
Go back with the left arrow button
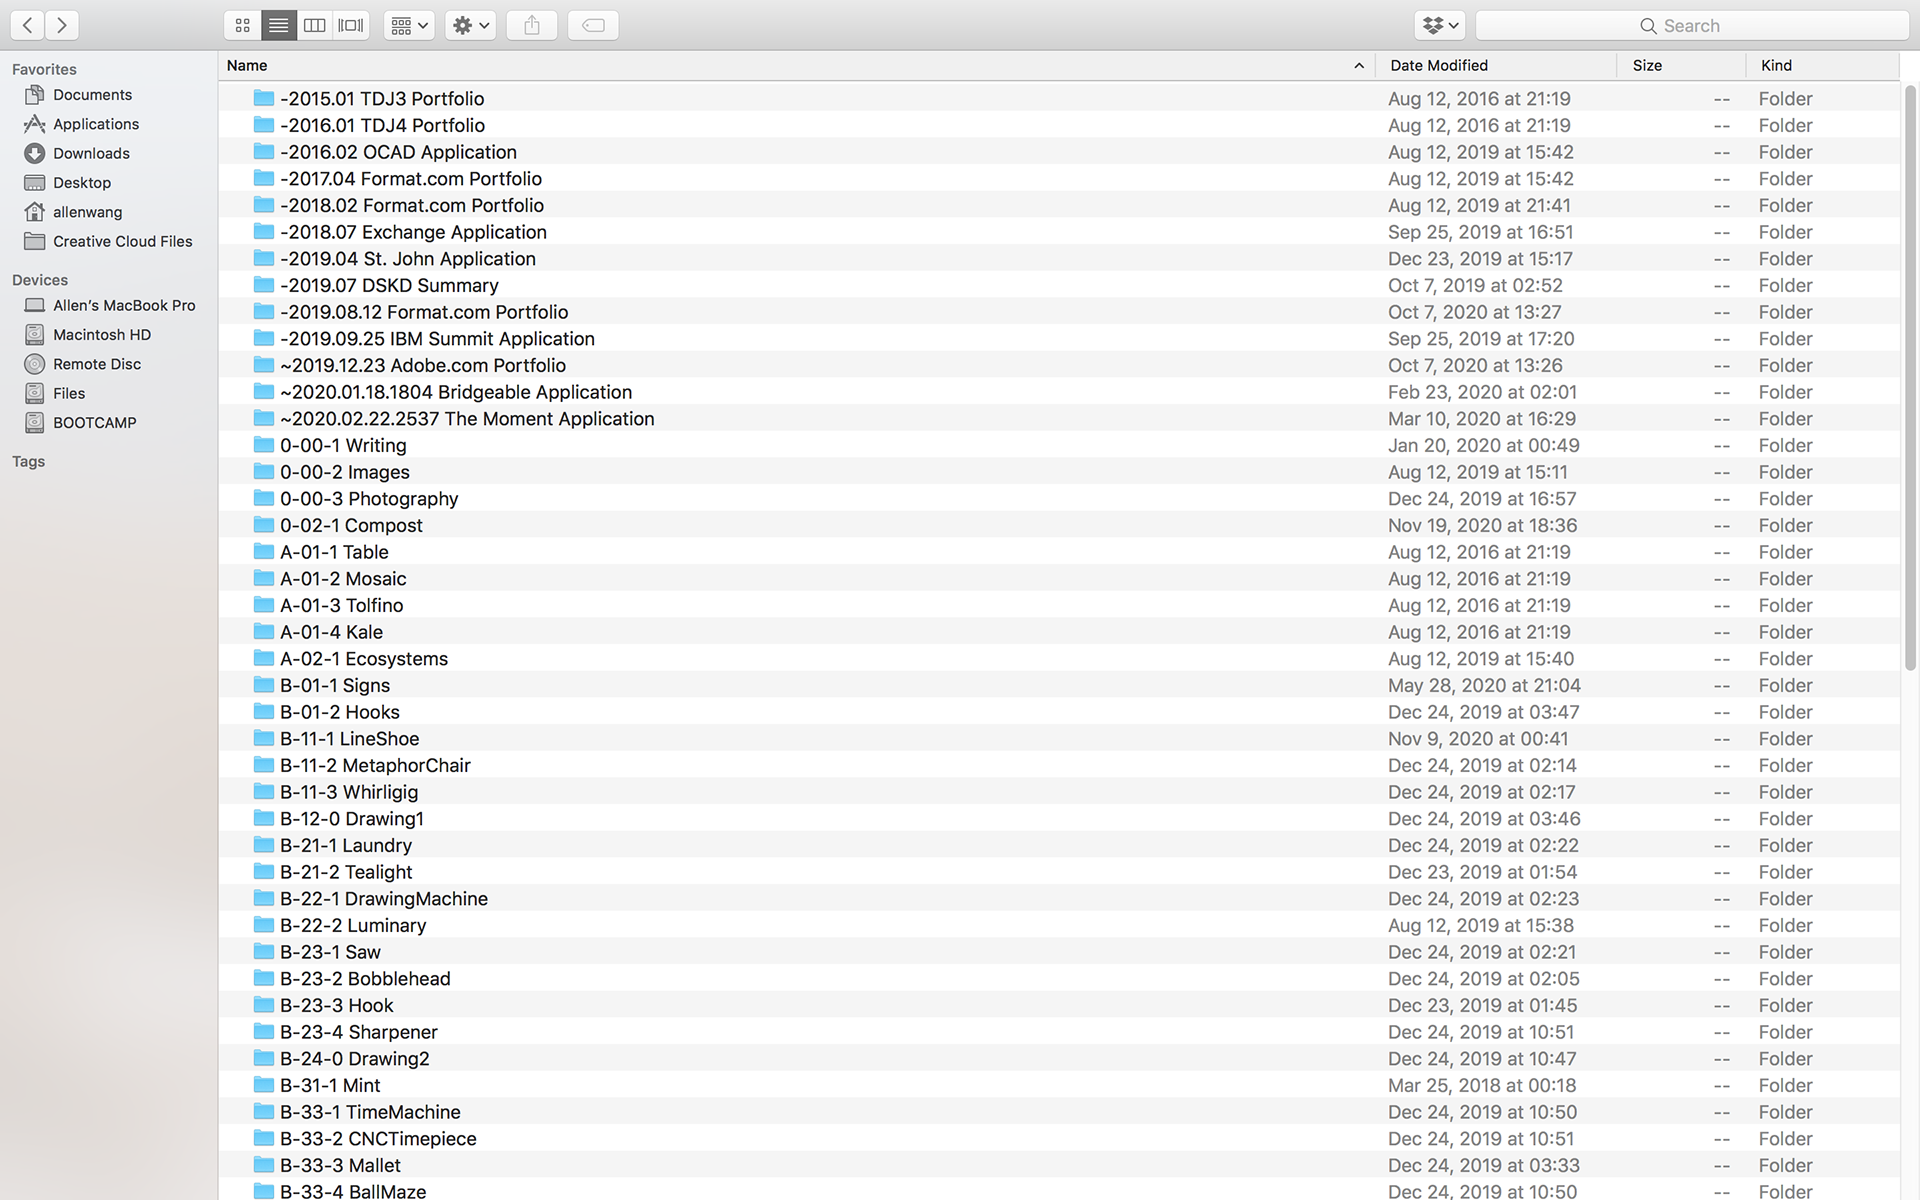pos(27,25)
